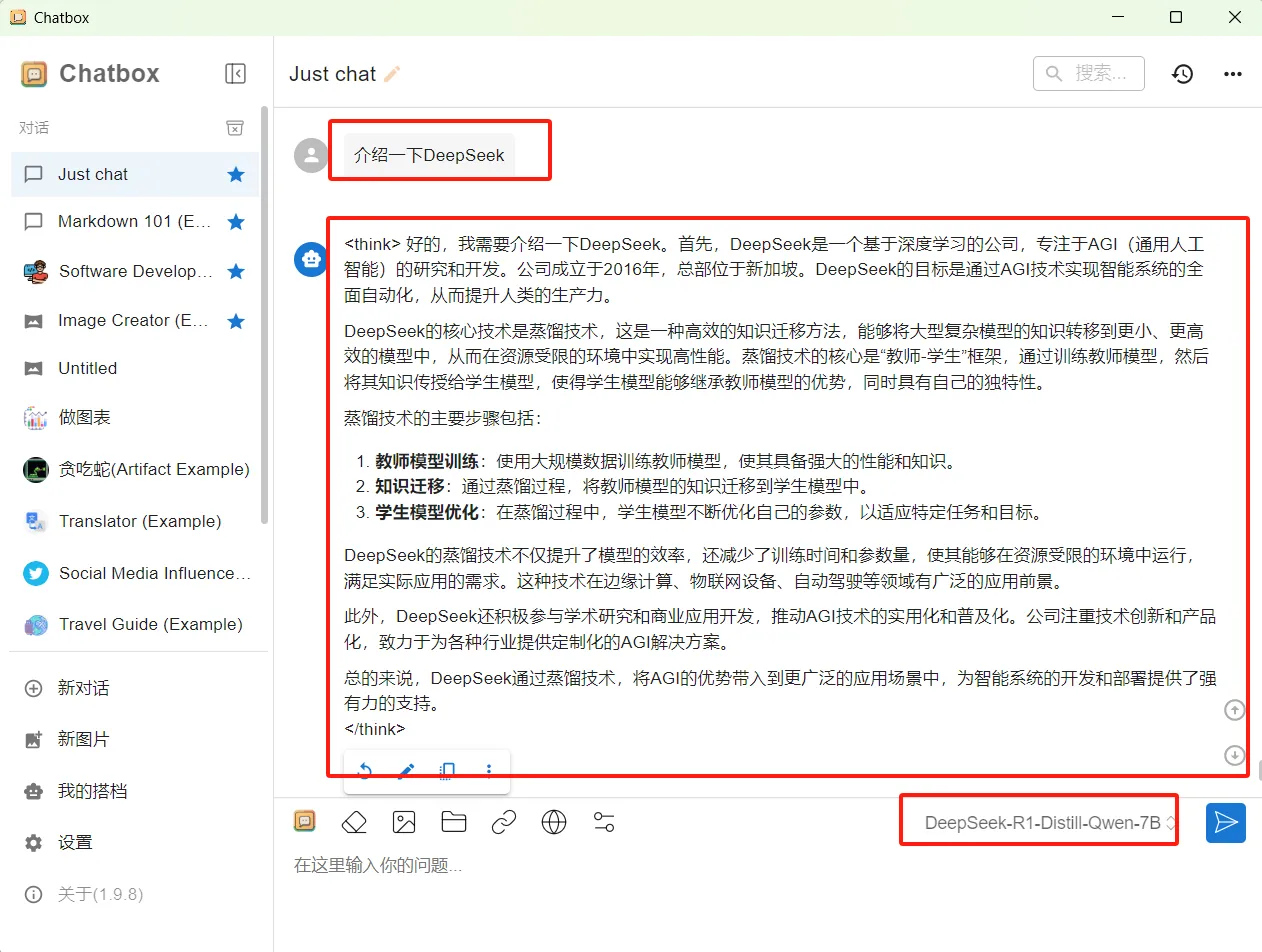Unstar the Just chat conversation
Viewport: 1262px width, 952px height.
(x=236, y=174)
